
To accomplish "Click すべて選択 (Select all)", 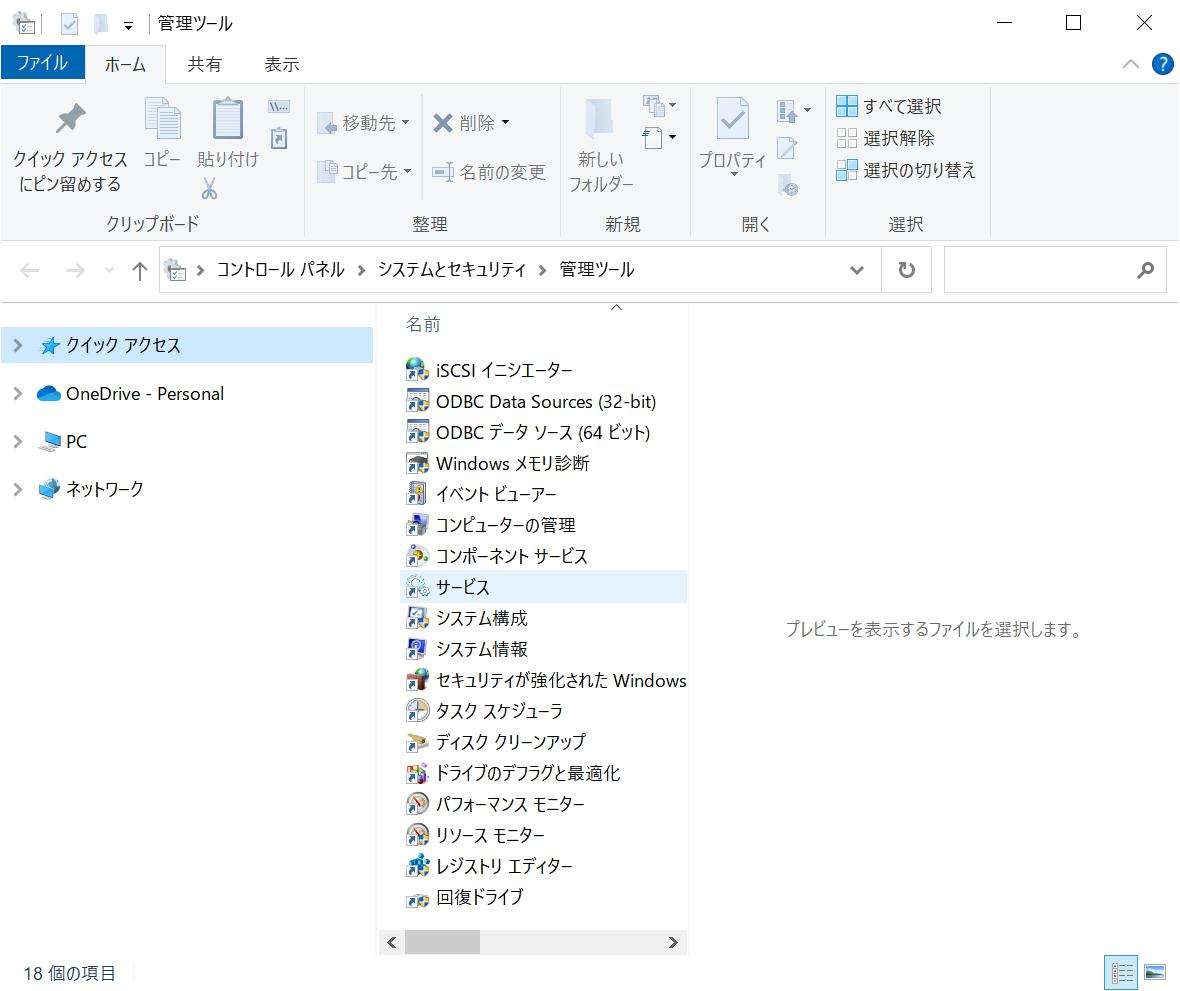I will coord(889,106).
